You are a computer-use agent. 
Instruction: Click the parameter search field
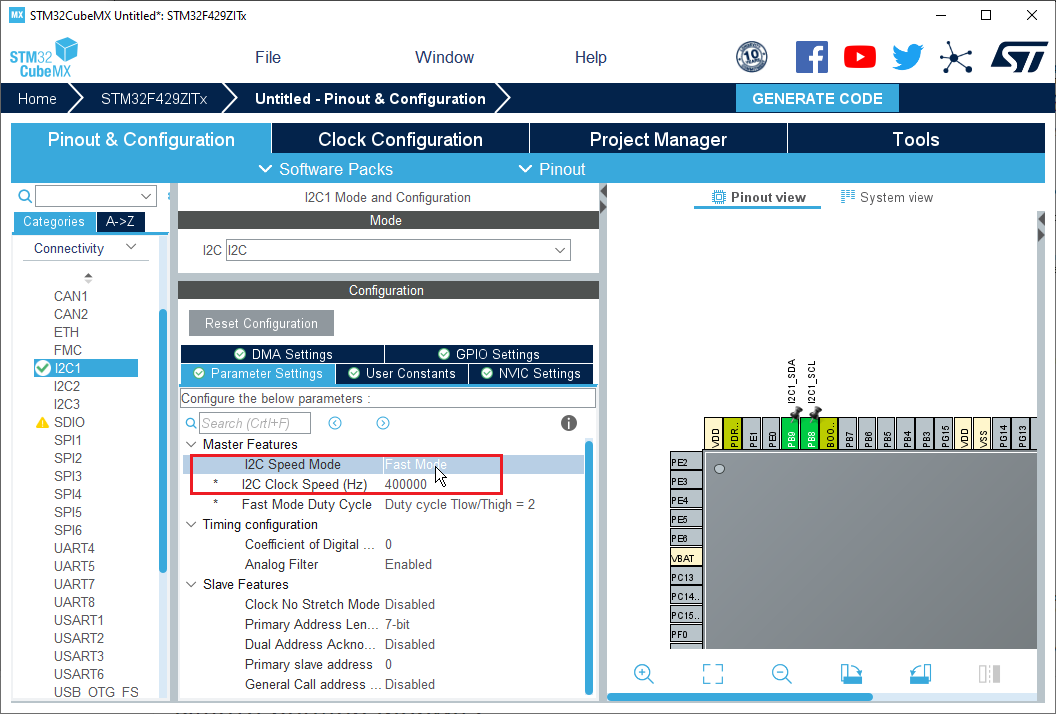tap(255, 423)
